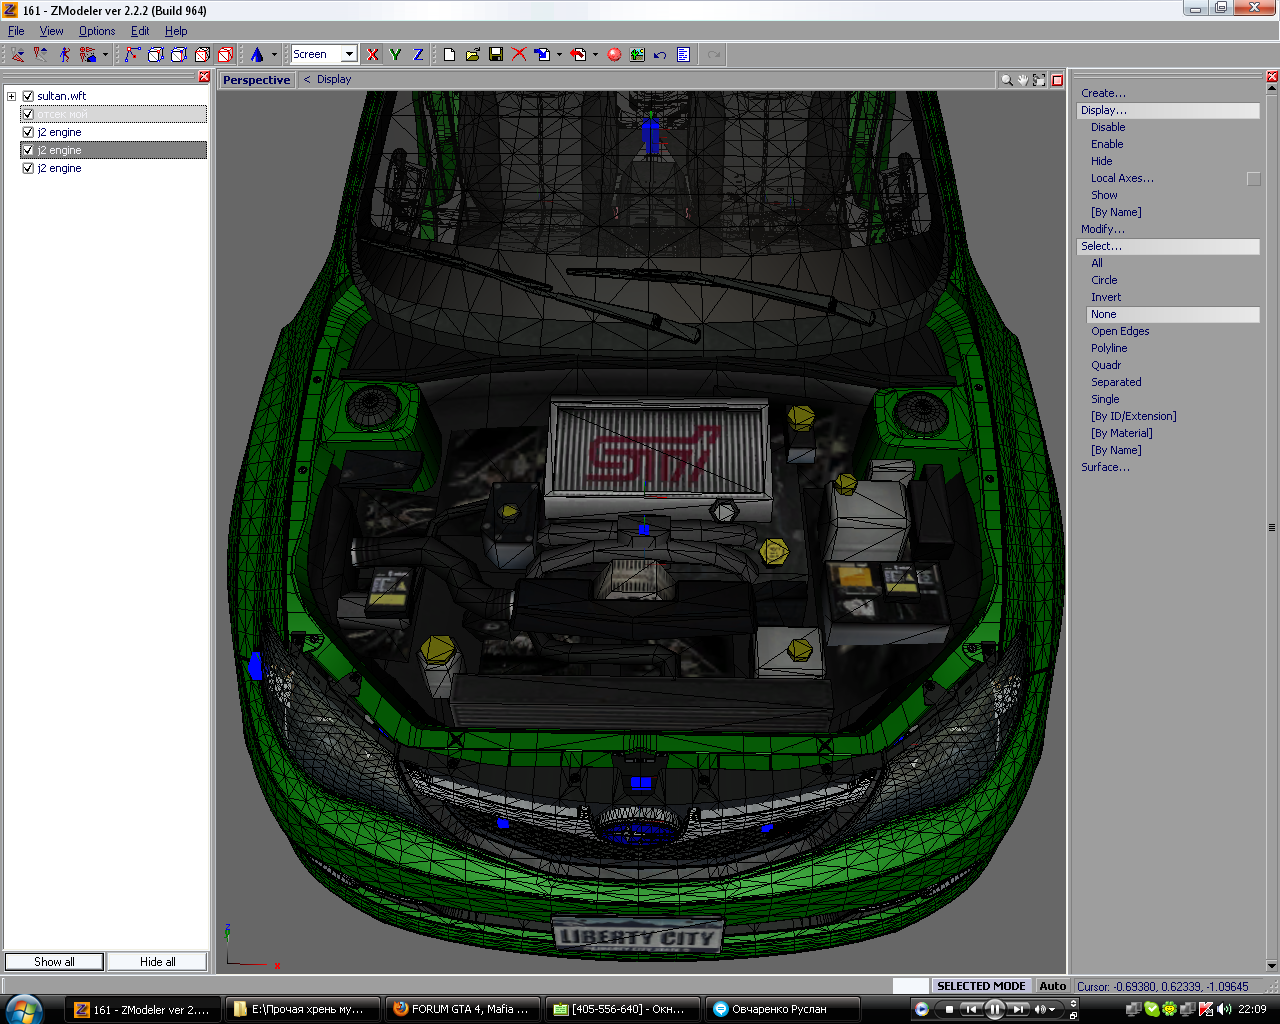Select the zoom magnifier in viewport
Screen dimensions: 1280x1024
coord(1006,80)
